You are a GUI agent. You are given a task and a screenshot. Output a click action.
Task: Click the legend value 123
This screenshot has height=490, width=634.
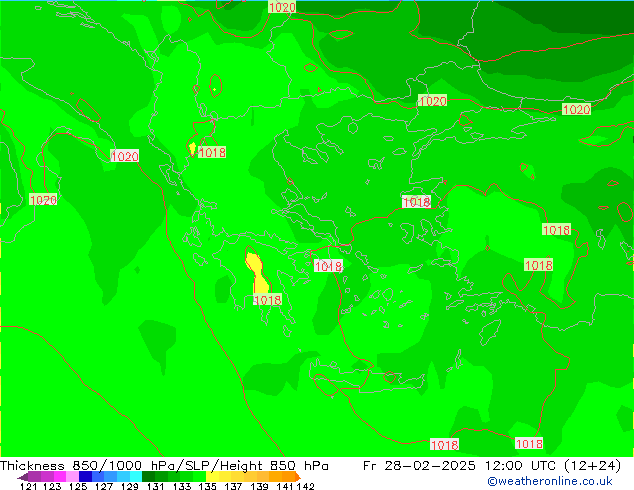(52, 486)
